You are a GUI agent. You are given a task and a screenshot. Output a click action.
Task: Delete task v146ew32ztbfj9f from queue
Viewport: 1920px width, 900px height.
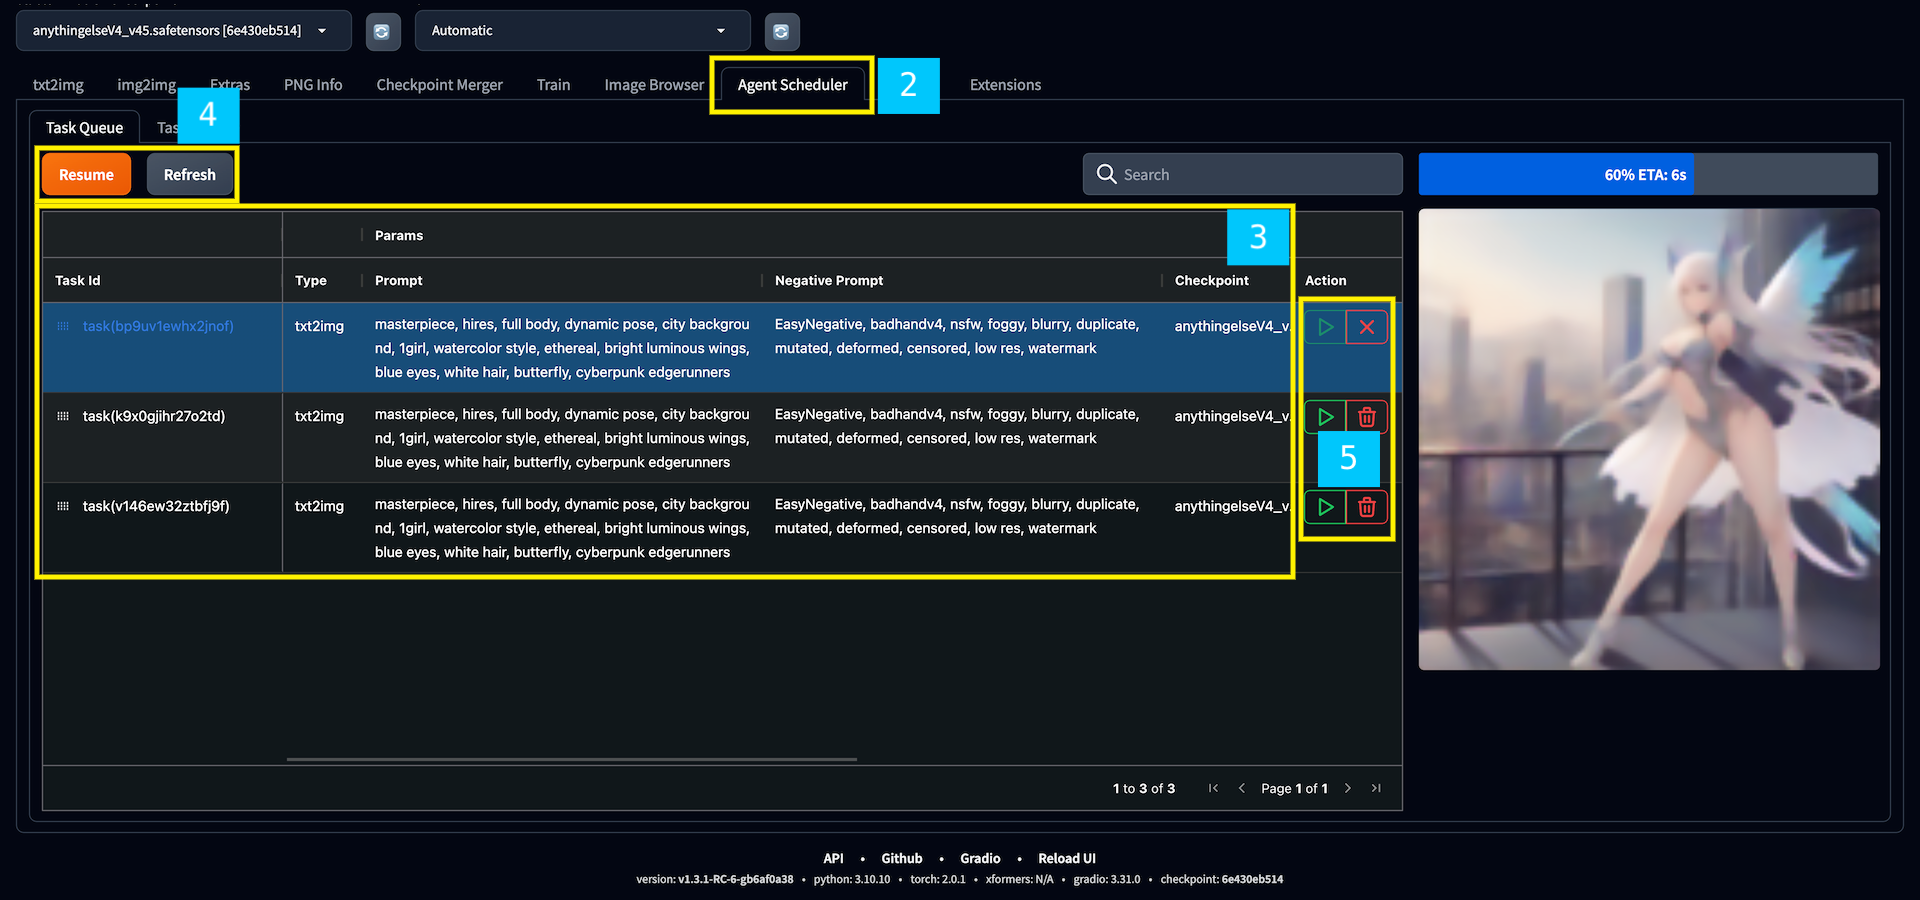1367,507
